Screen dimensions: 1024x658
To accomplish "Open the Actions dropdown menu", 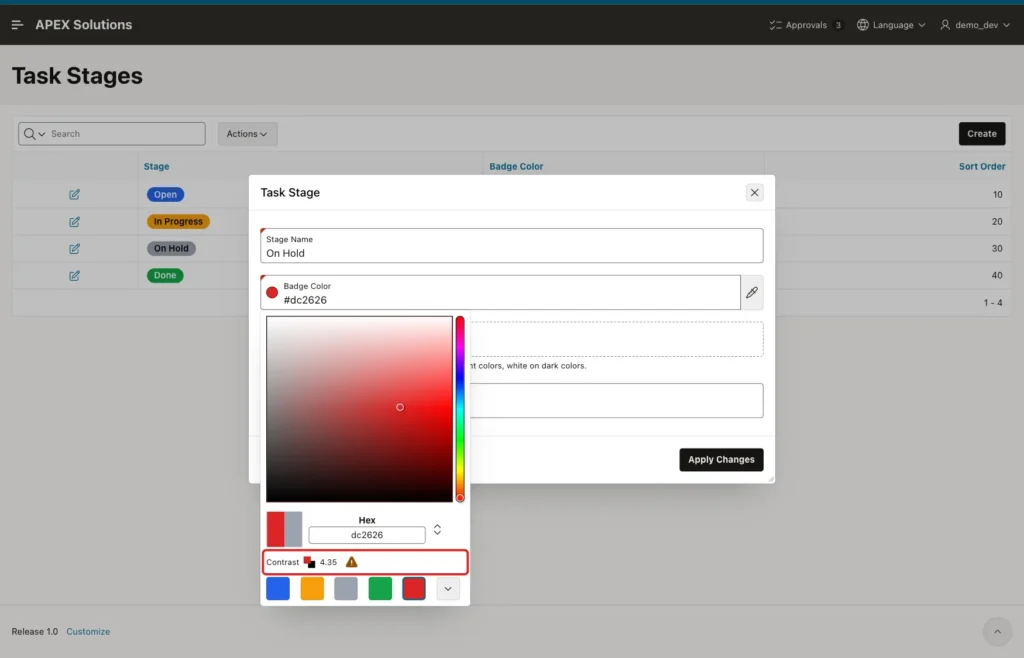I will point(247,134).
